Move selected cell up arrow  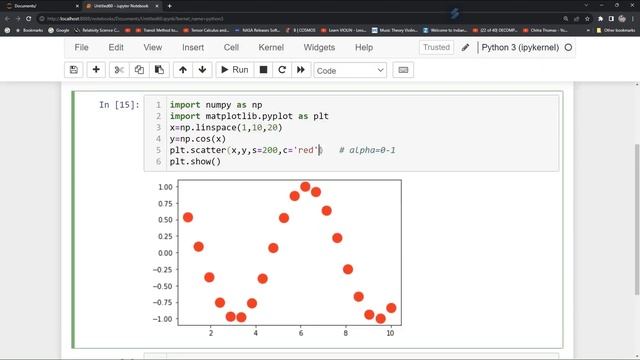click(x=183, y=70)
